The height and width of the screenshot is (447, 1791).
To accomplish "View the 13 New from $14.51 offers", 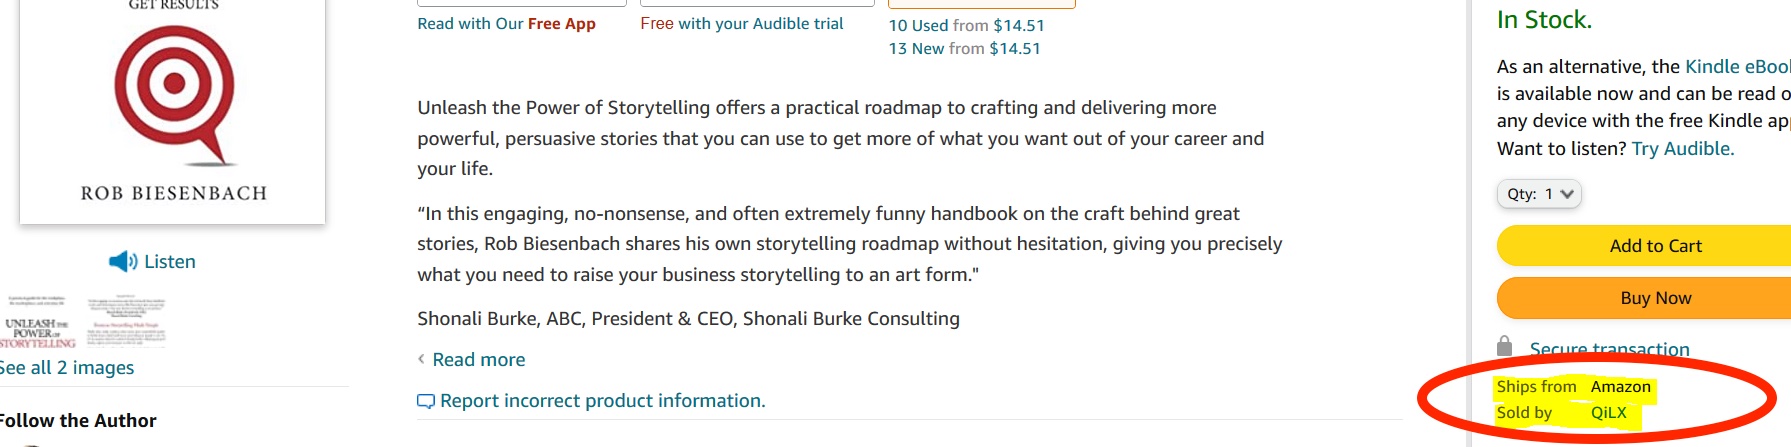I will click(964, 49).
